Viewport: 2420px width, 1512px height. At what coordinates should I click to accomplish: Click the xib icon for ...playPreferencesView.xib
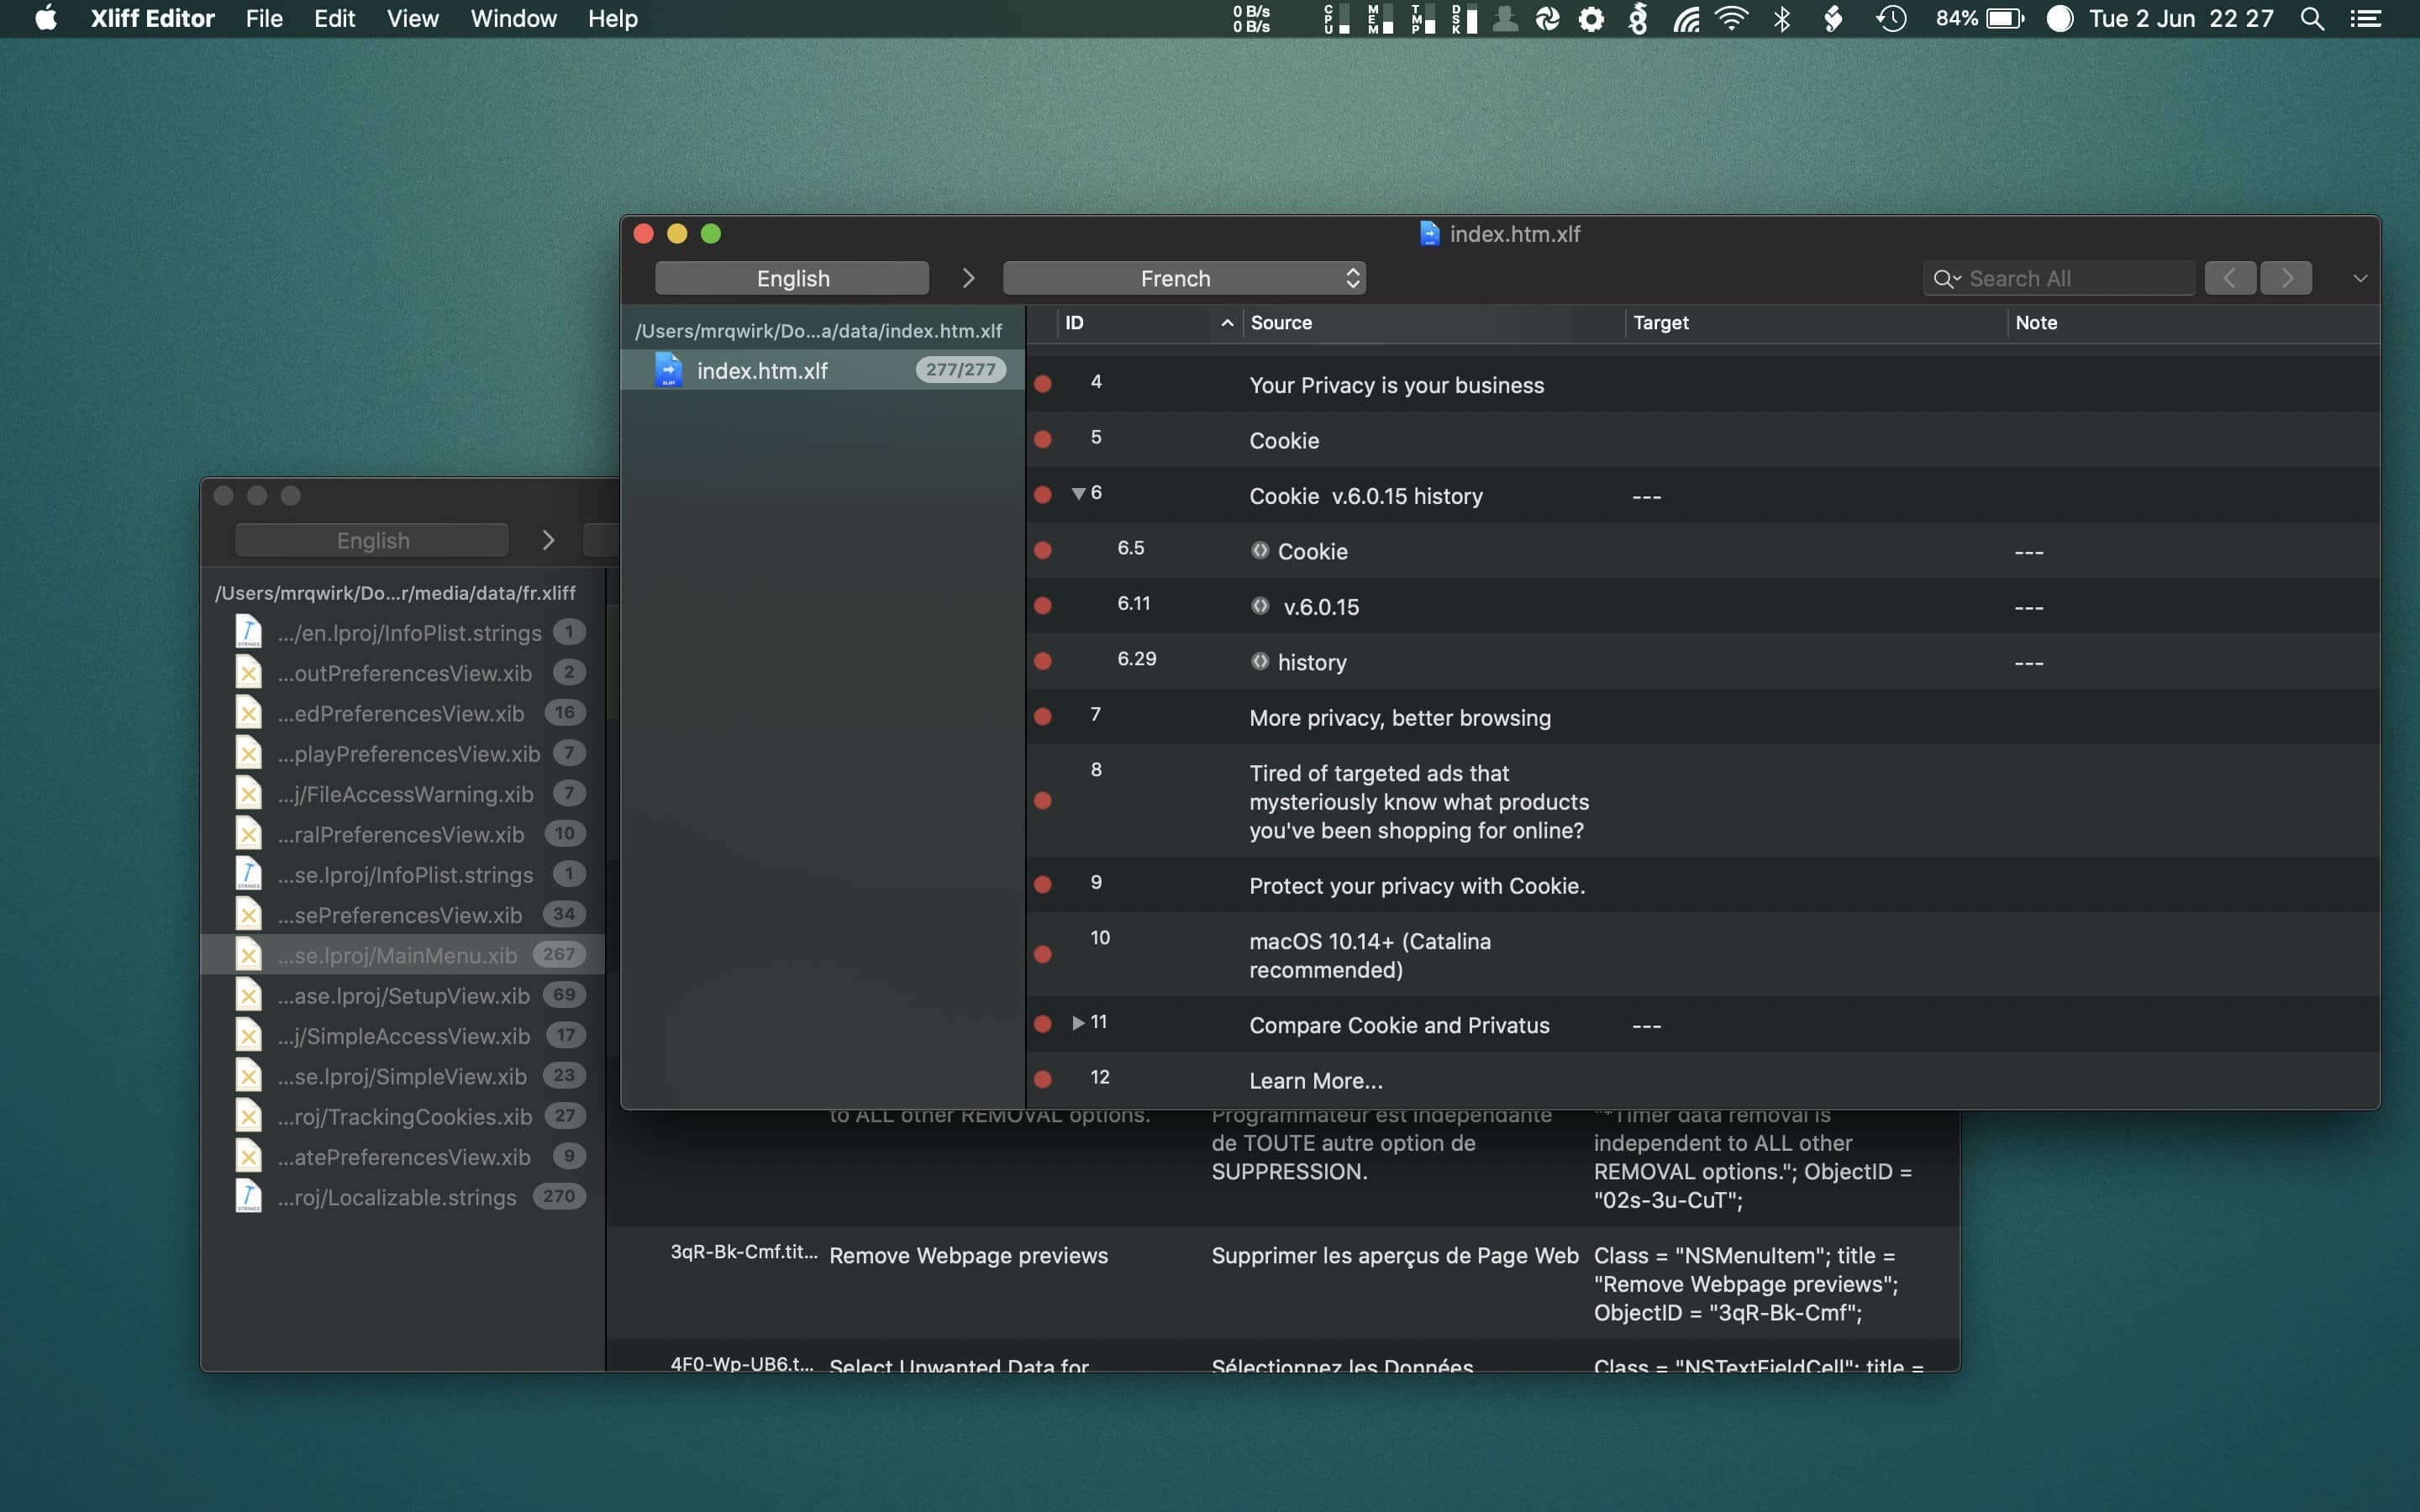click(248, 753)
